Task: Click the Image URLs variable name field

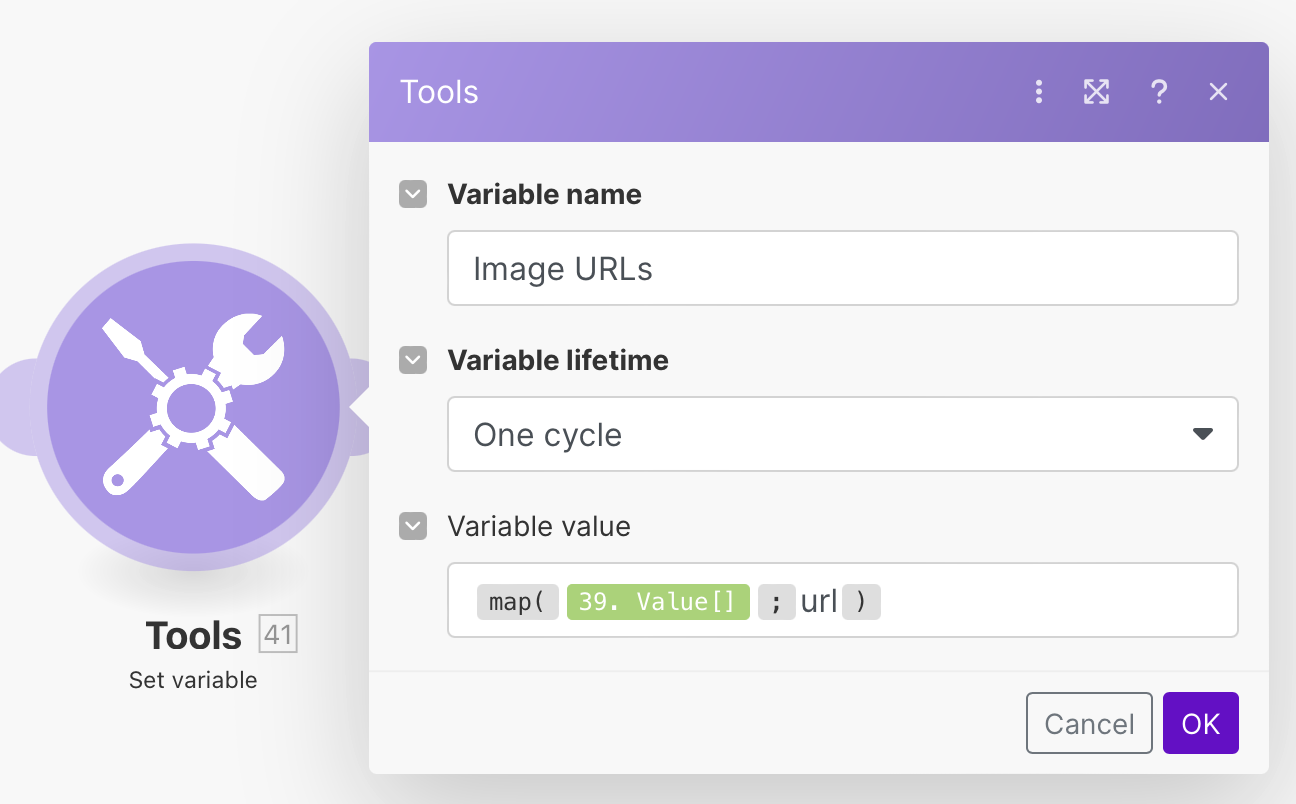Action: tap(842, 268)
